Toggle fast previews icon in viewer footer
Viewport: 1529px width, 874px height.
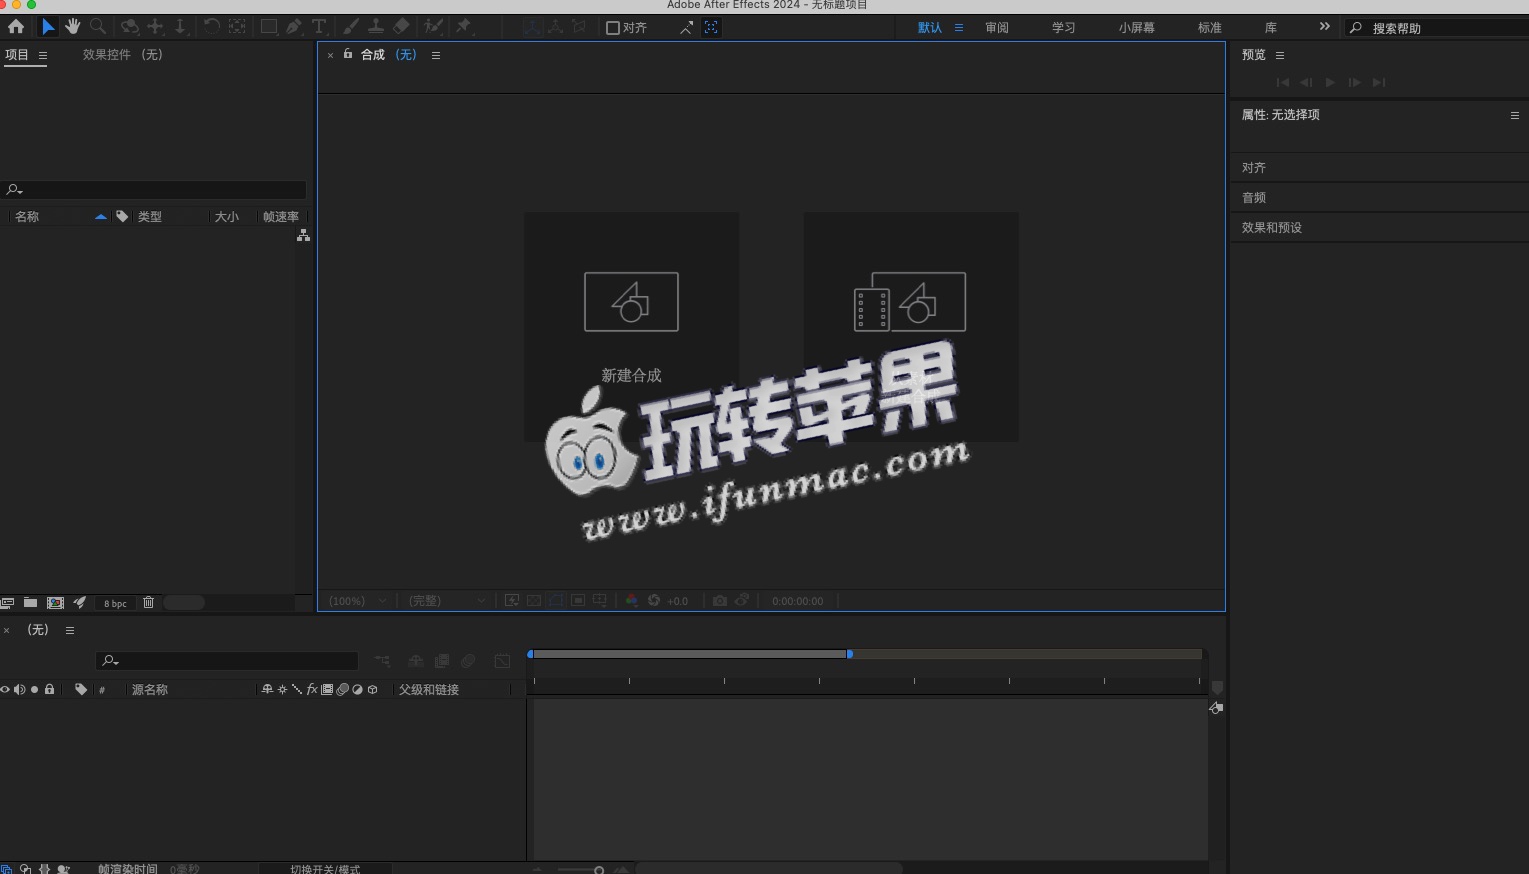(x=512, y=601)
